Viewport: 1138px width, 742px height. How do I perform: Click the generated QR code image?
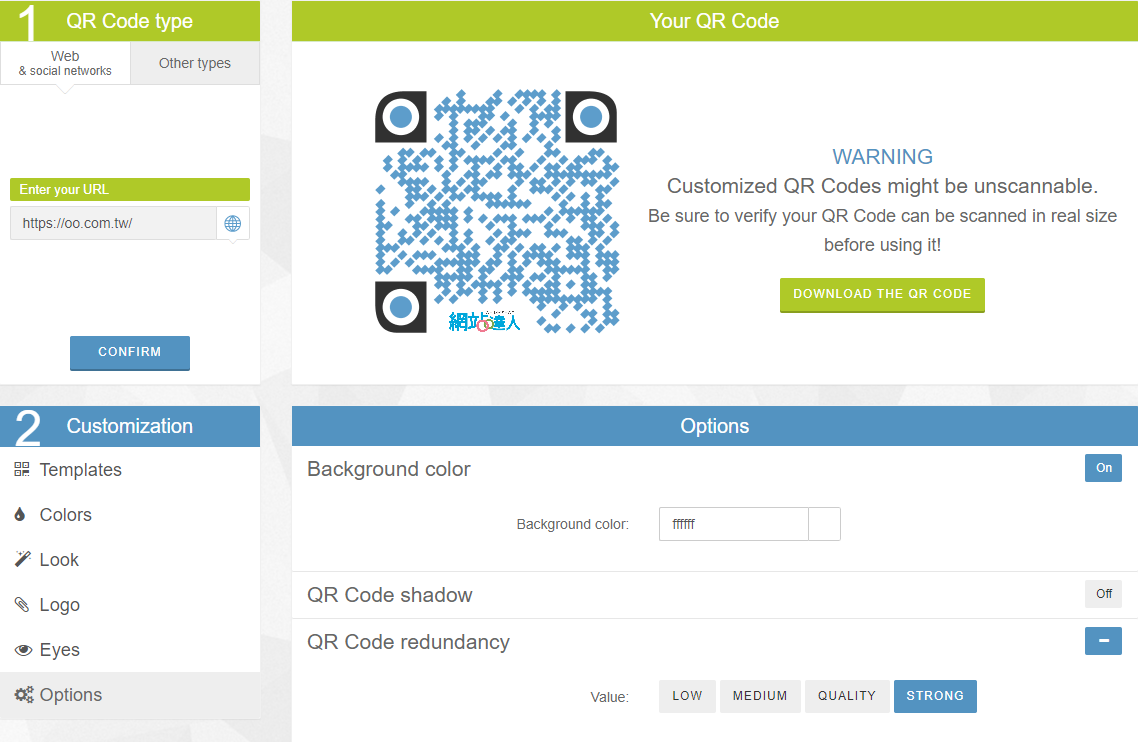pyautogui.click(x=496, y=211)
